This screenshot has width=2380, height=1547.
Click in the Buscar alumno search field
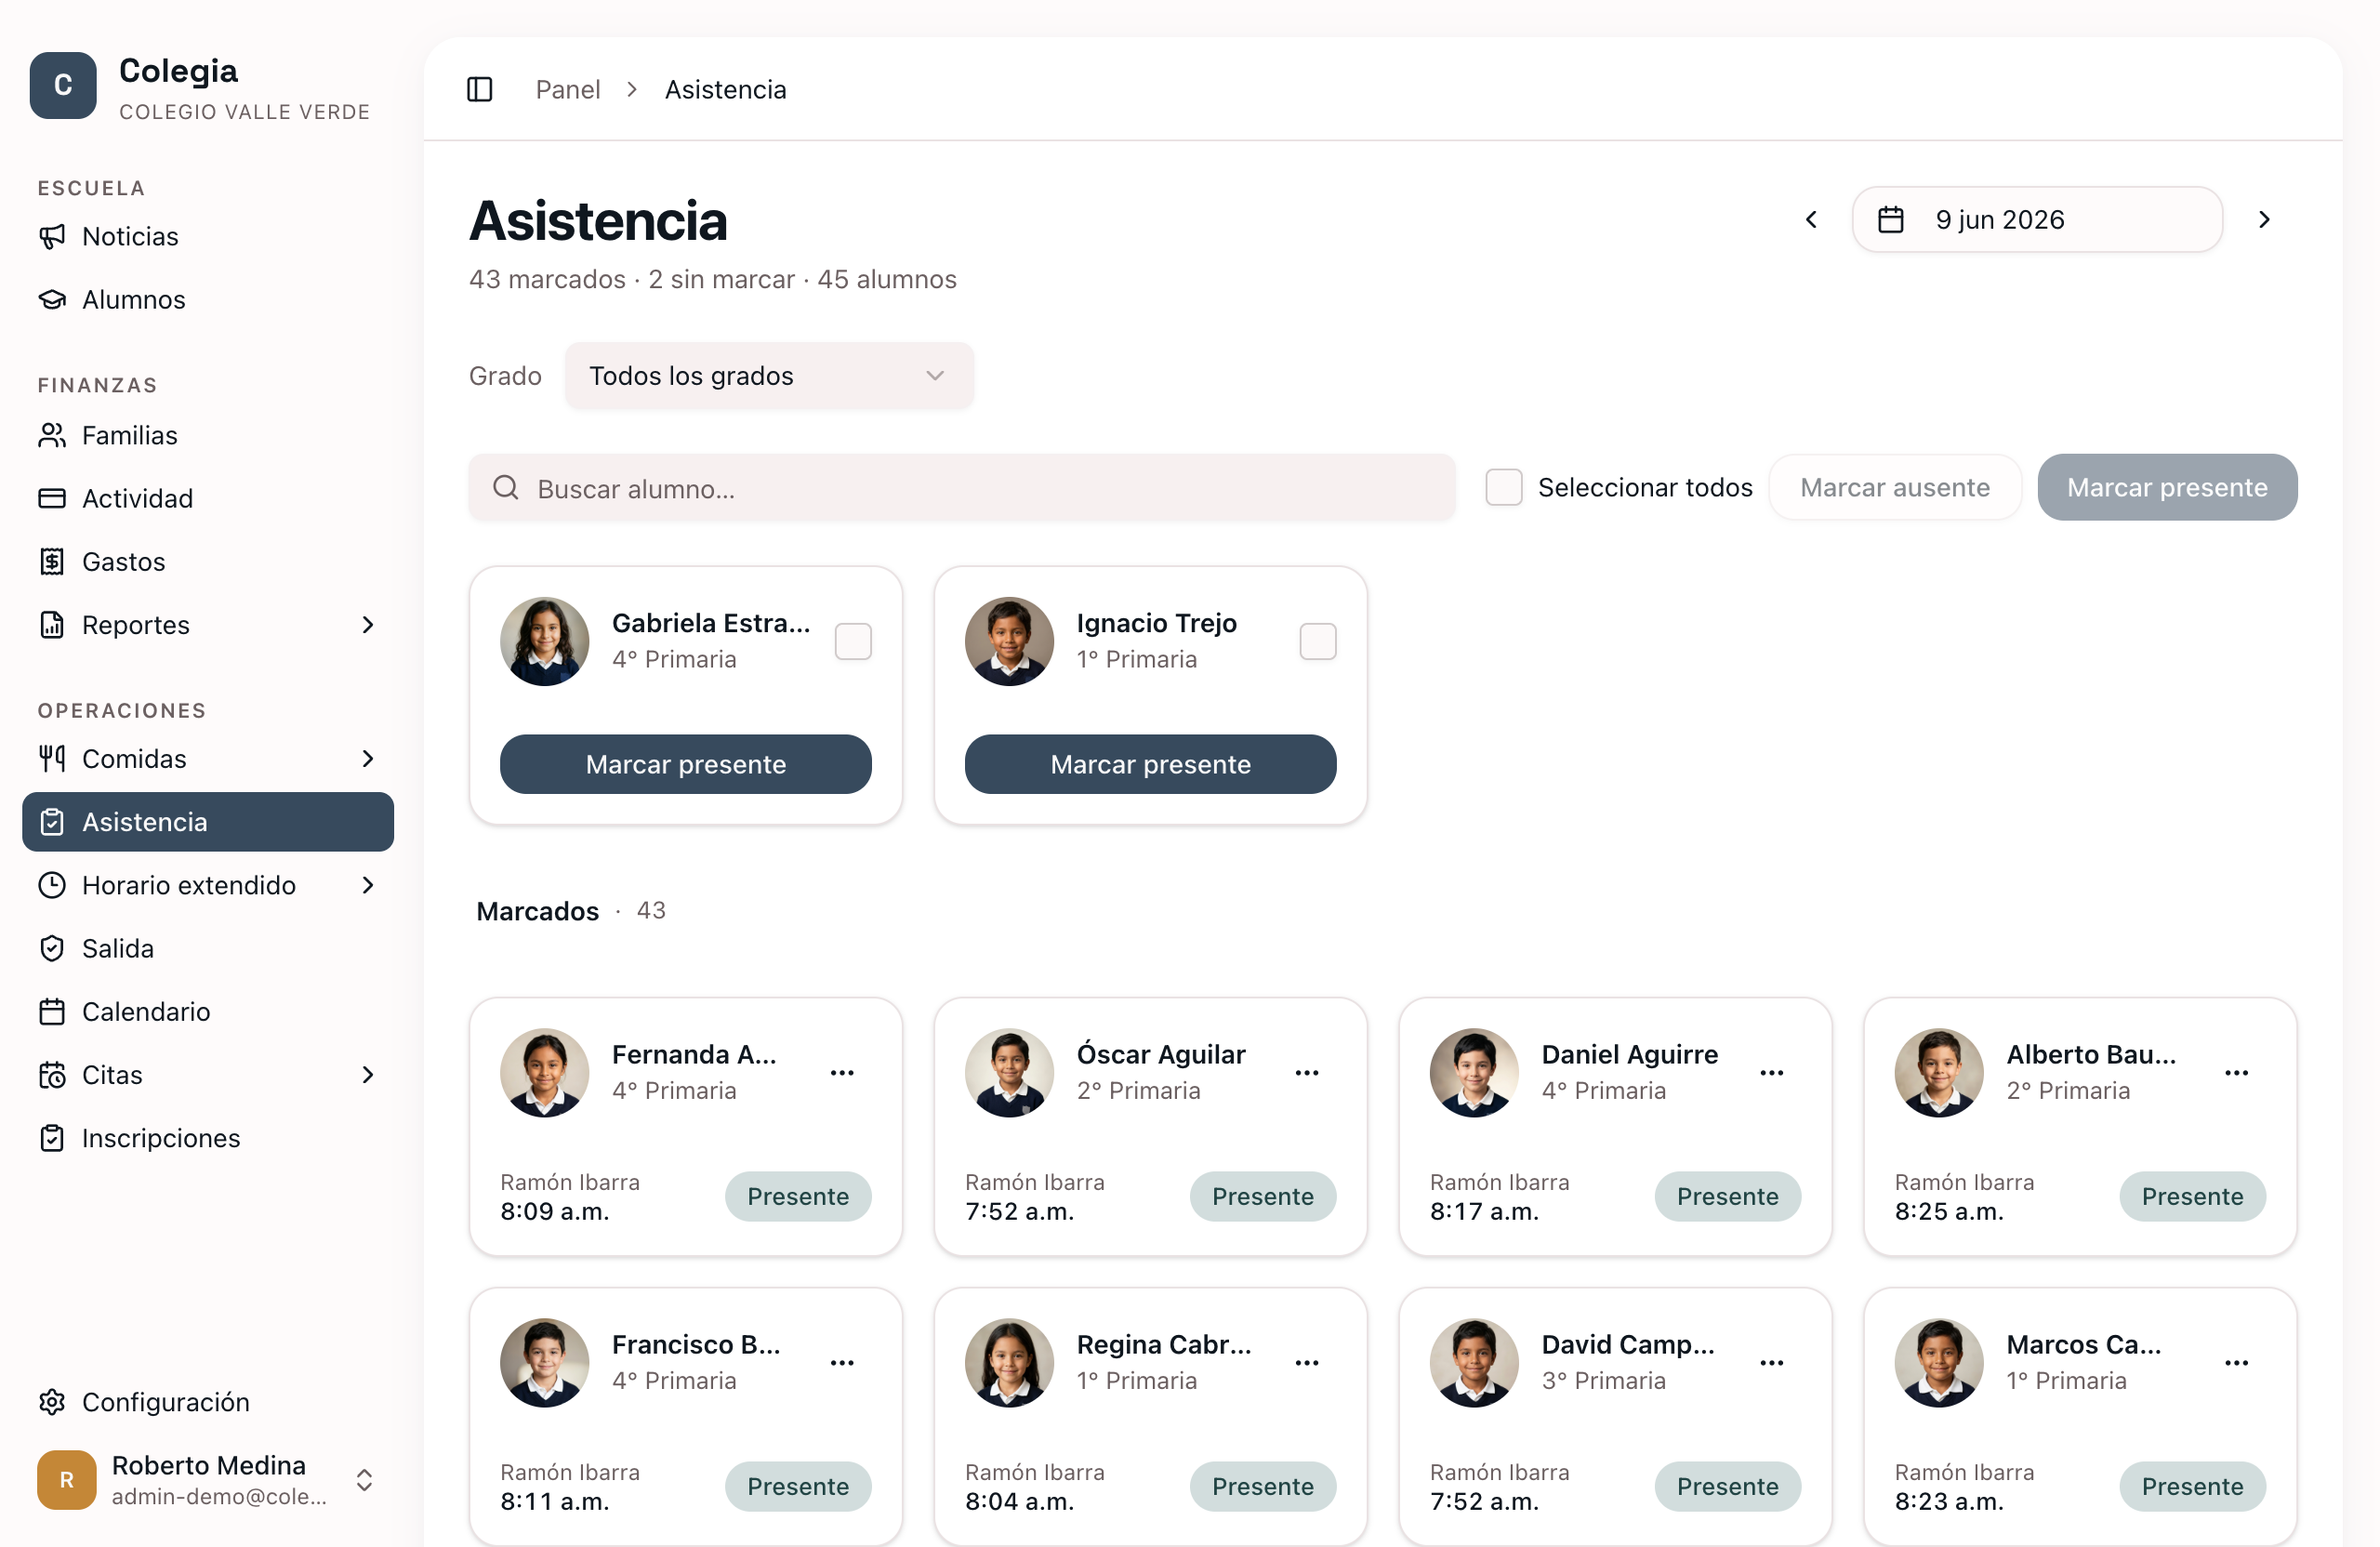point(962,488)
